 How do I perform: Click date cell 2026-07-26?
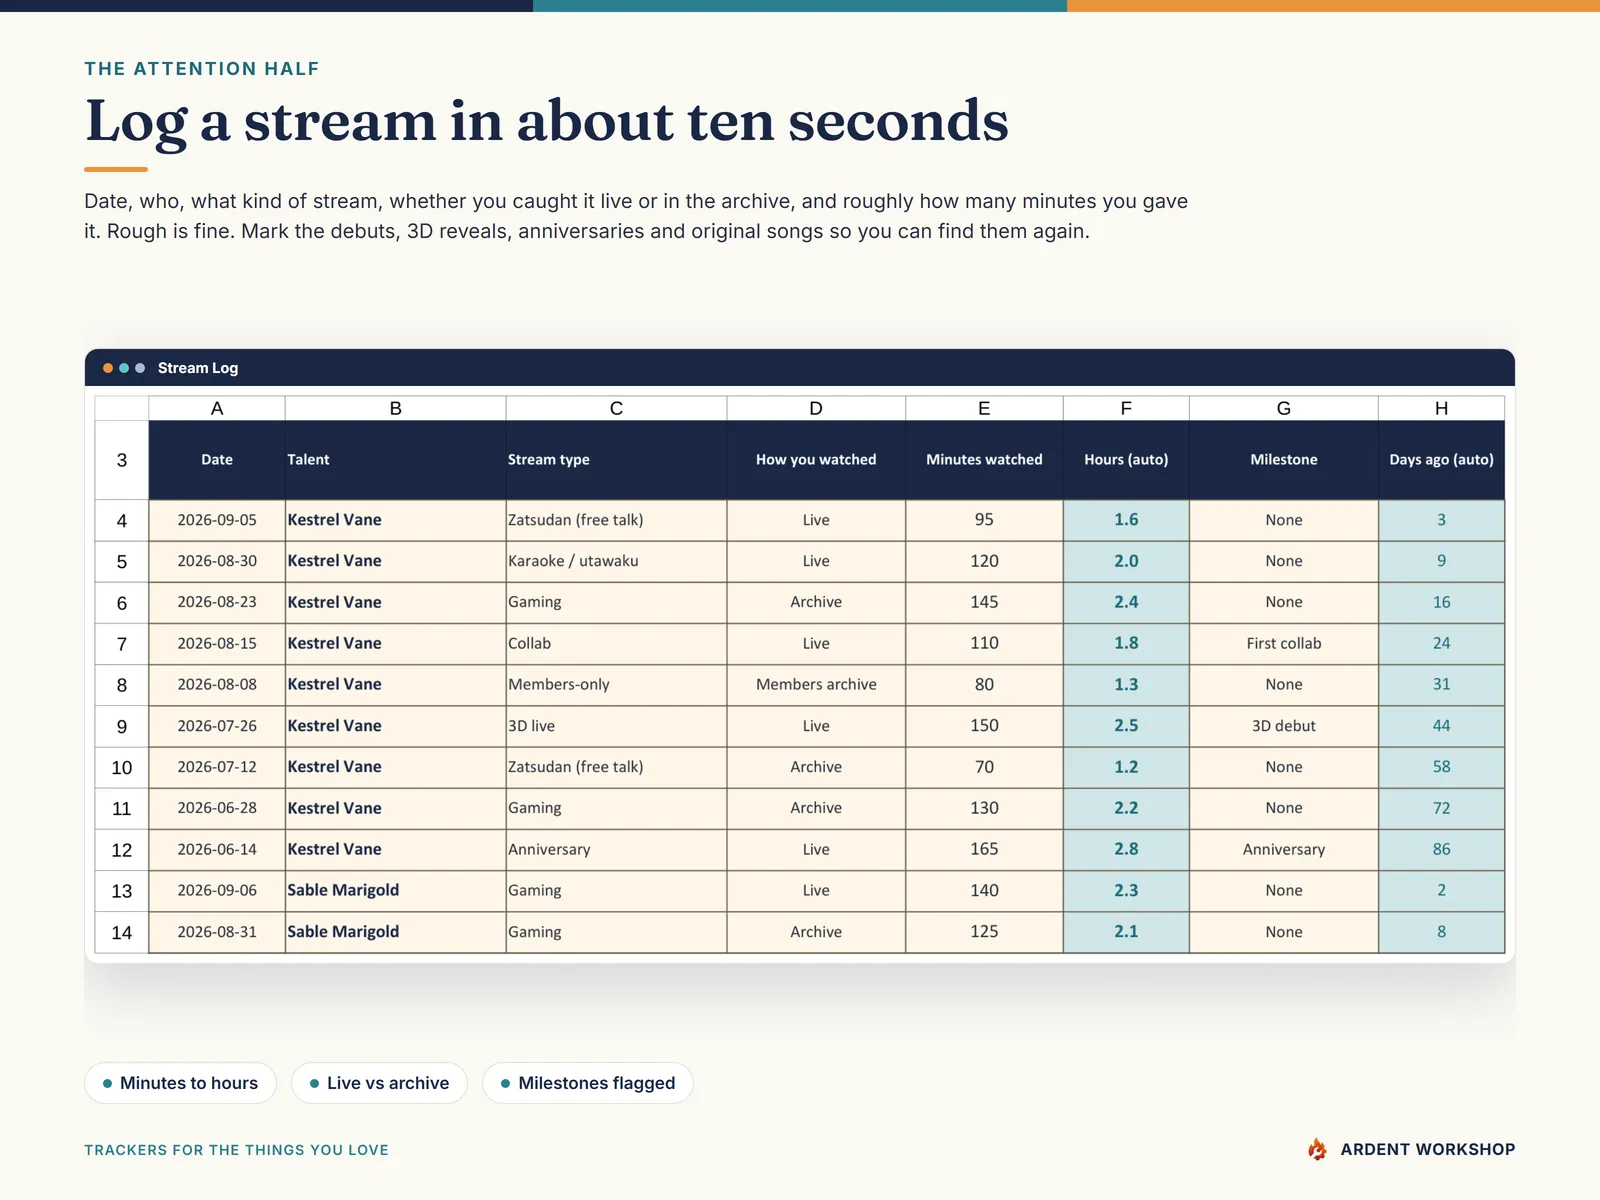[217, 726]
